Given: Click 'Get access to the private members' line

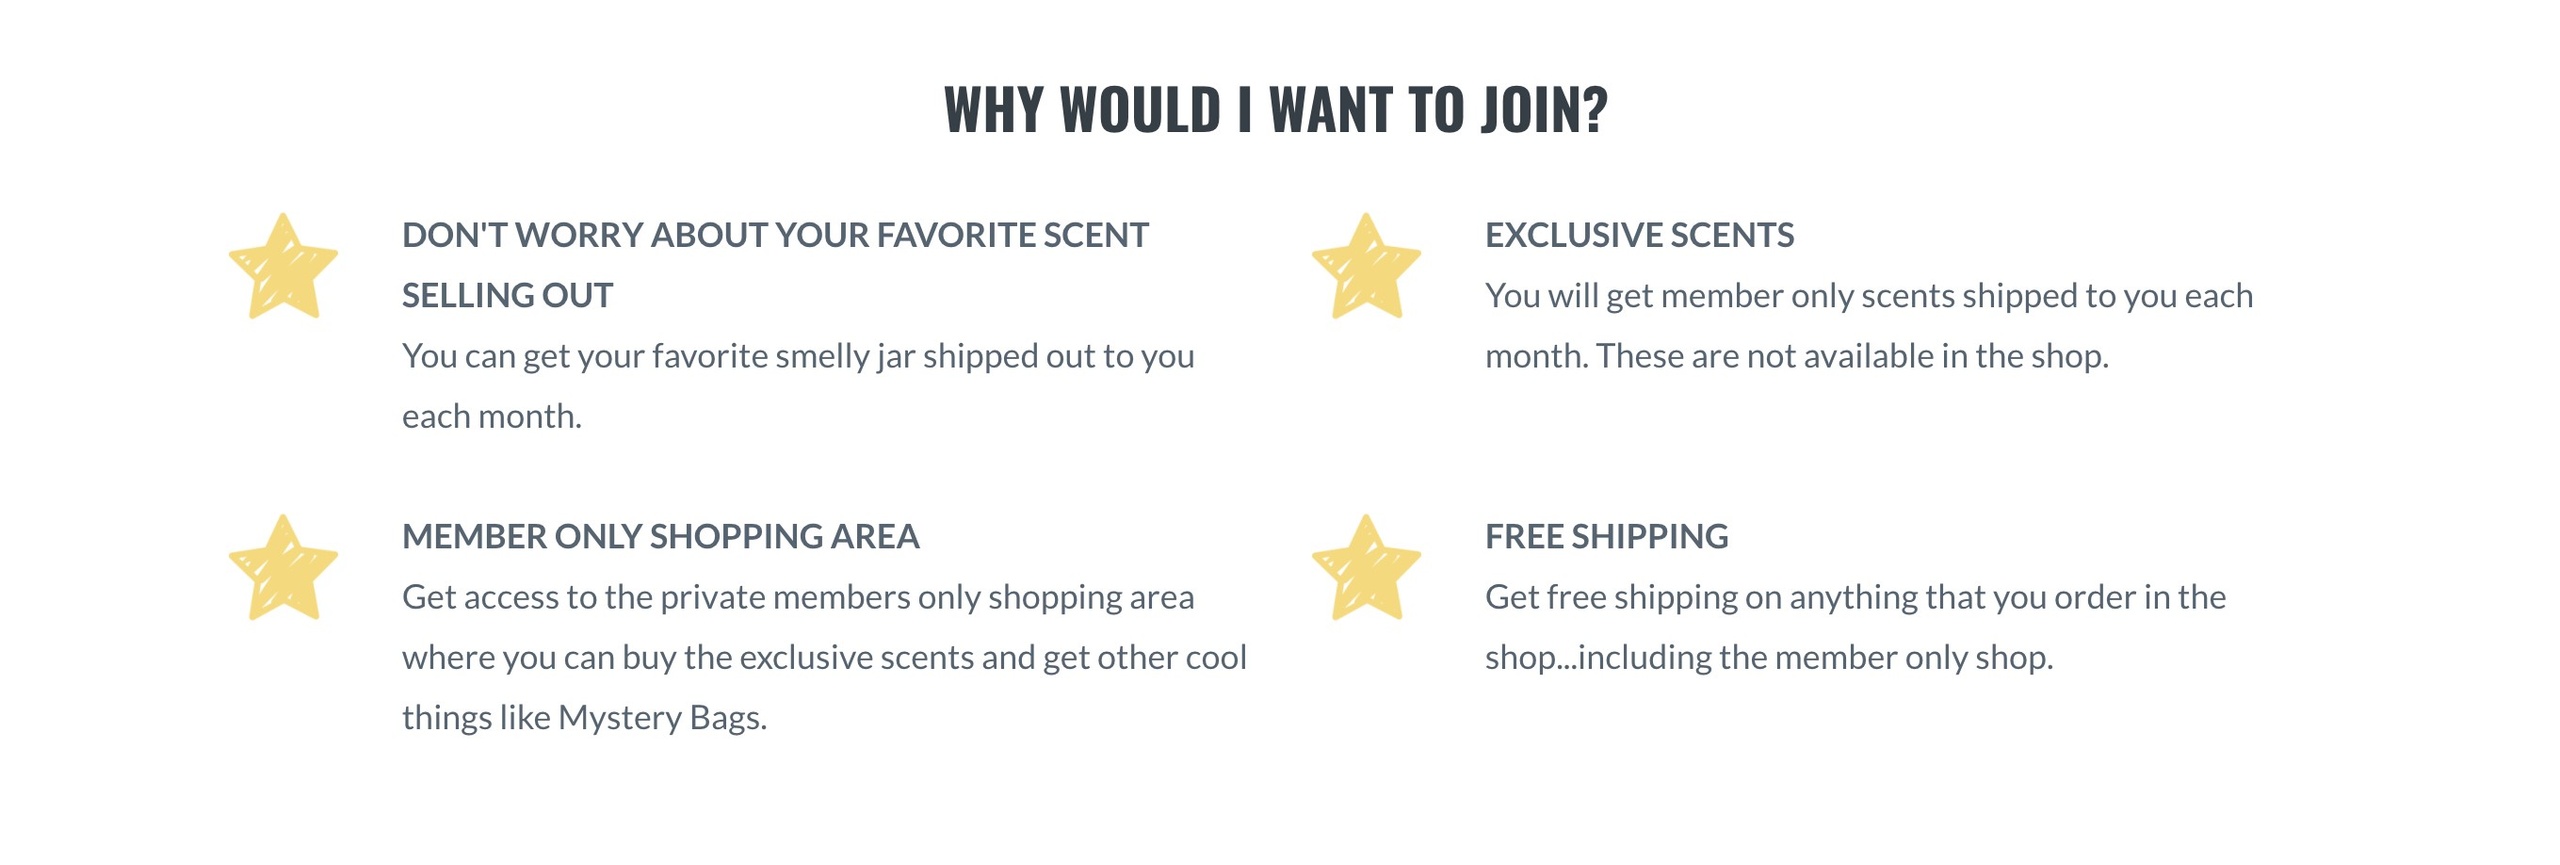Looking at the screenshot, I should (798, 597).
